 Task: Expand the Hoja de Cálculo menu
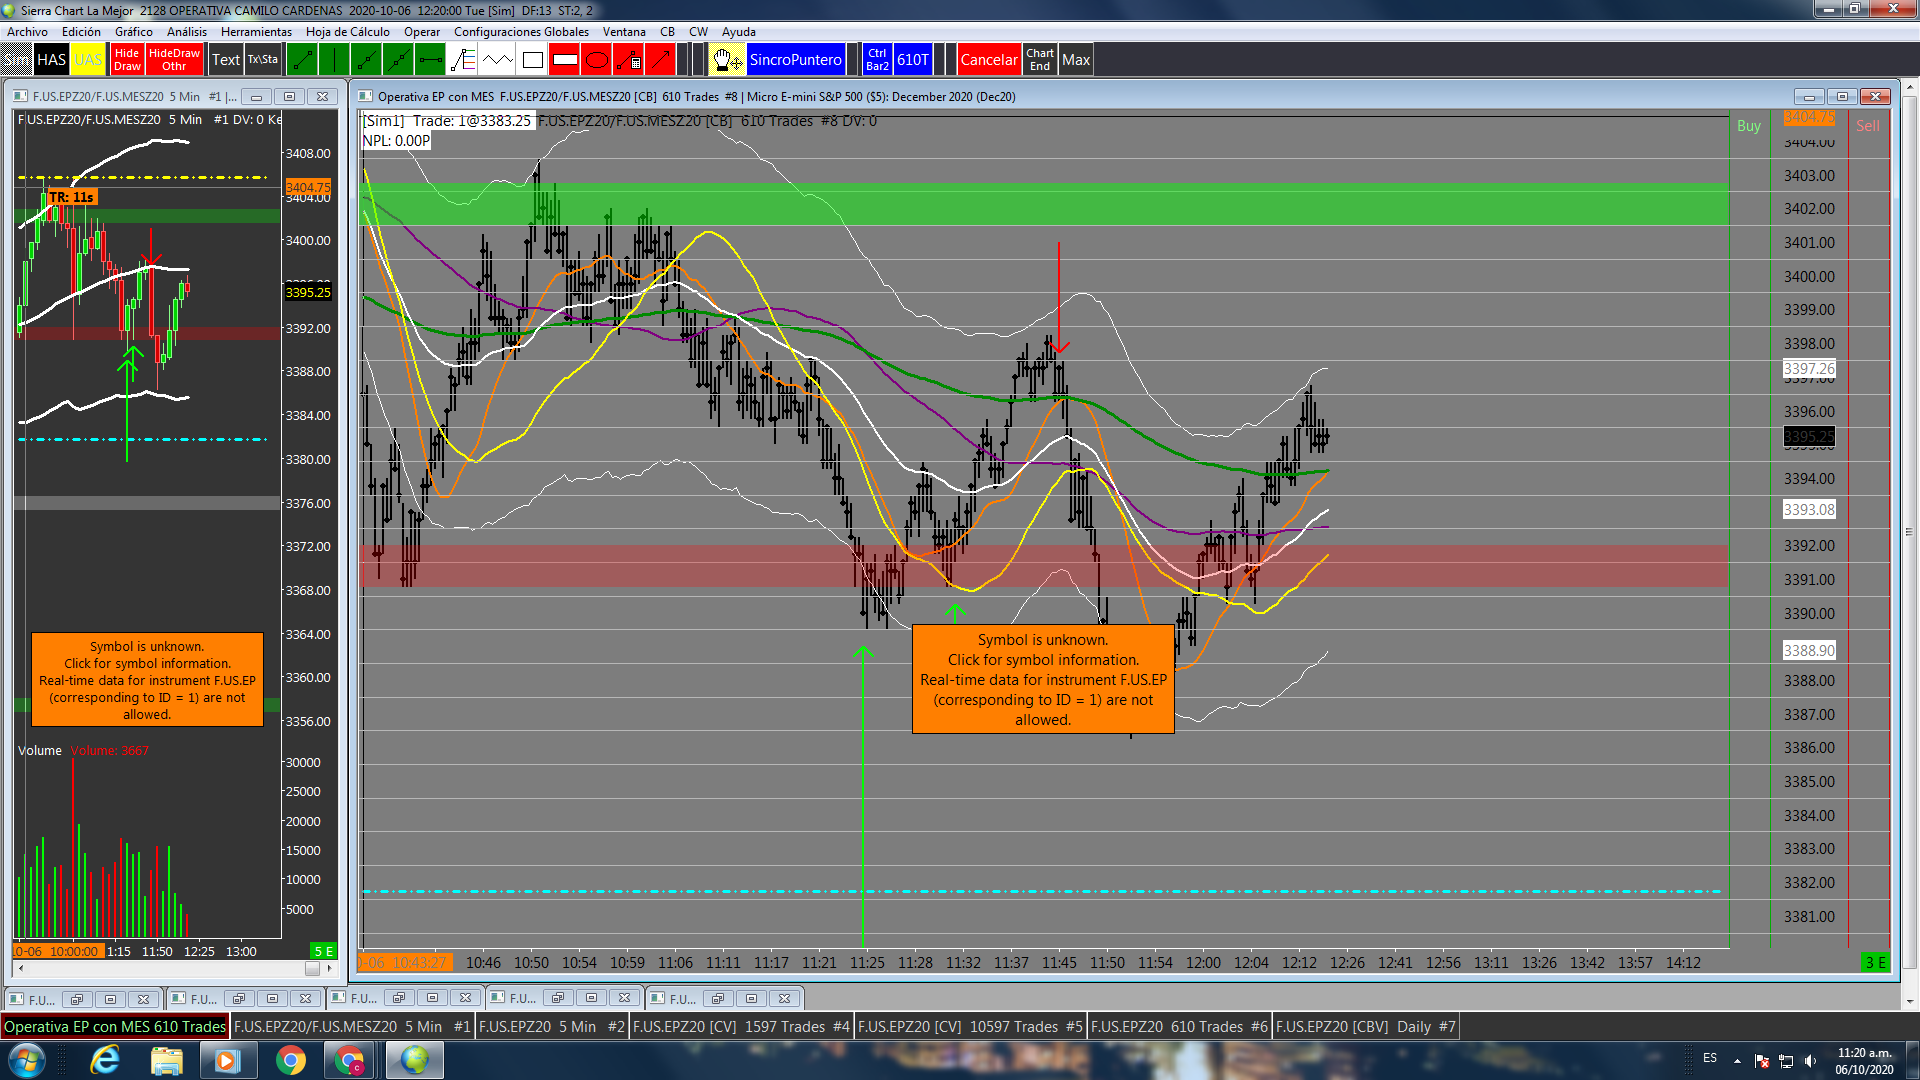click(347, 32)
